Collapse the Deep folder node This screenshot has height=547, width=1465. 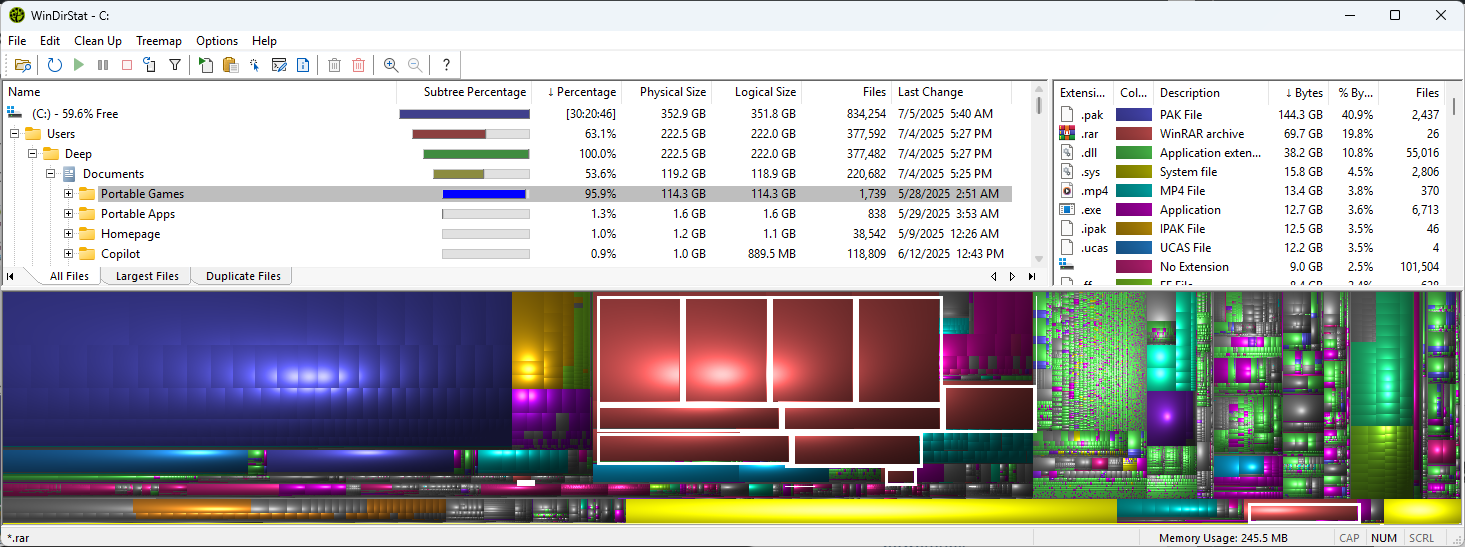(x=33, y=154)
